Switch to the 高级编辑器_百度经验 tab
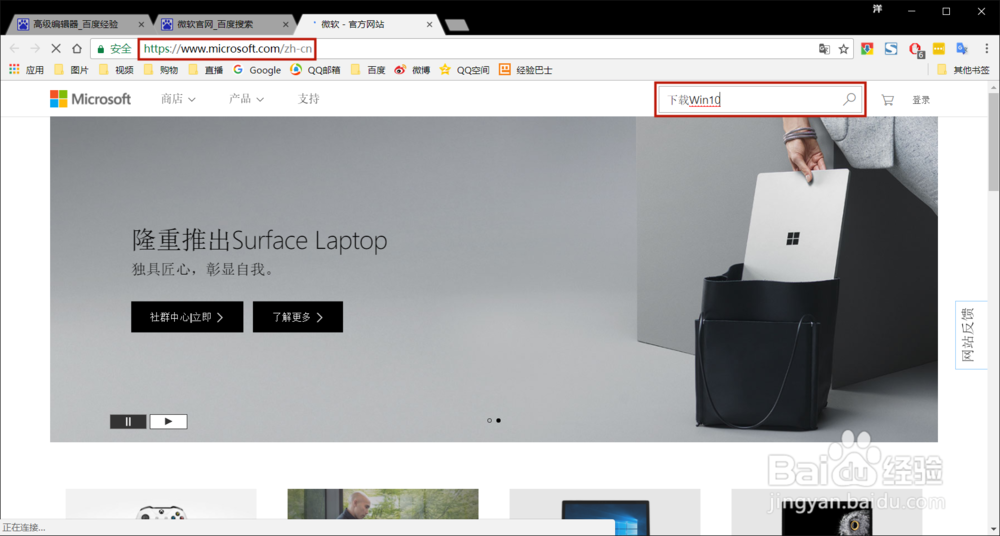Image resolution: width=1000 pixels, height=536 pixels. tap(80, 24)
